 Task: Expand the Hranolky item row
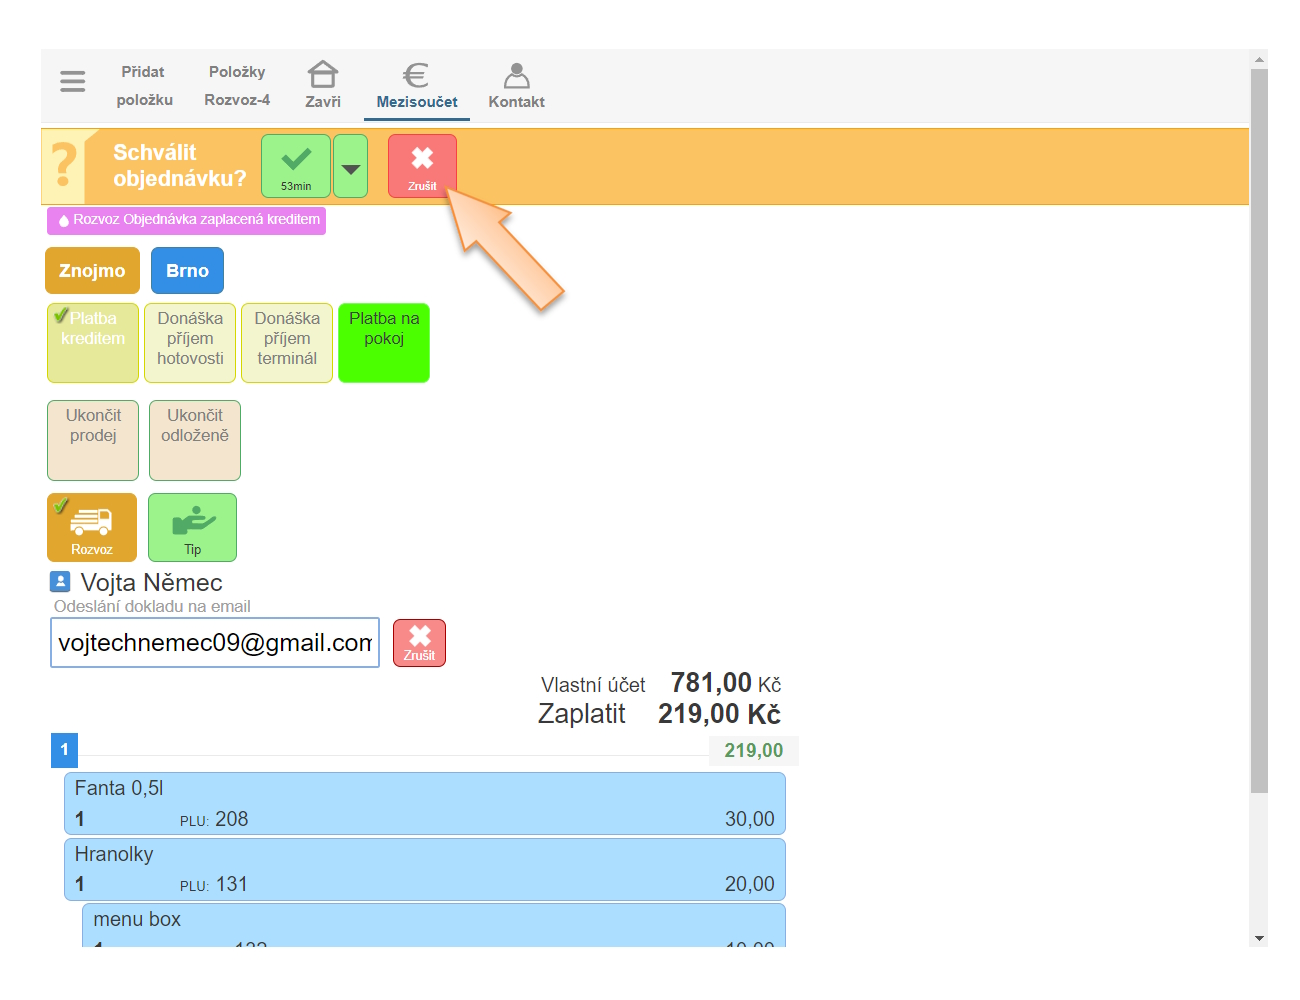(424, 869)
